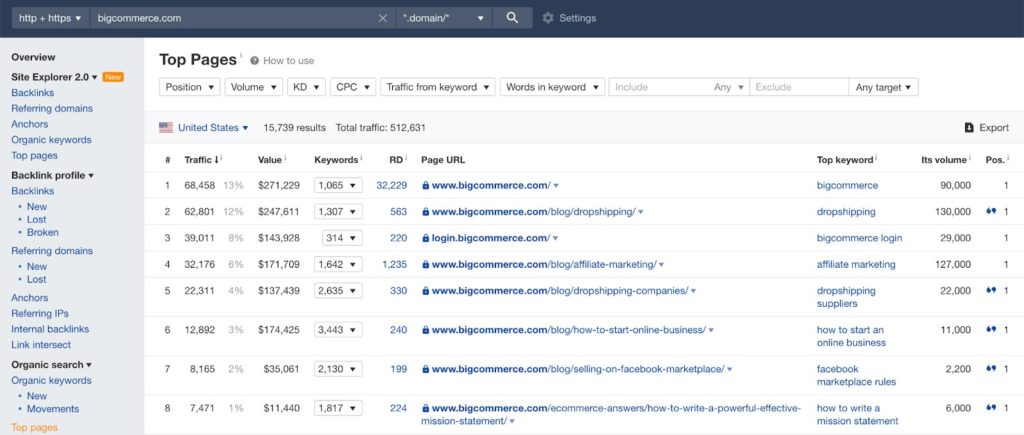Go to Overview in the sidebar

pos(33,57)
